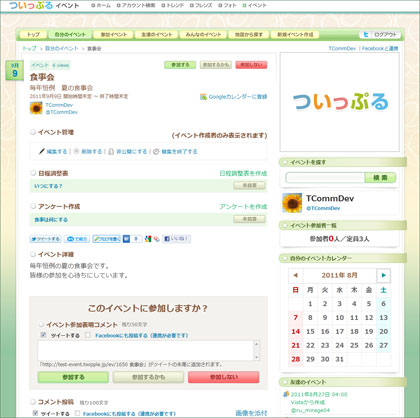Click the button in the 食事は何にする row
Viewport: 420px width, 418px height.
point(249,219)
